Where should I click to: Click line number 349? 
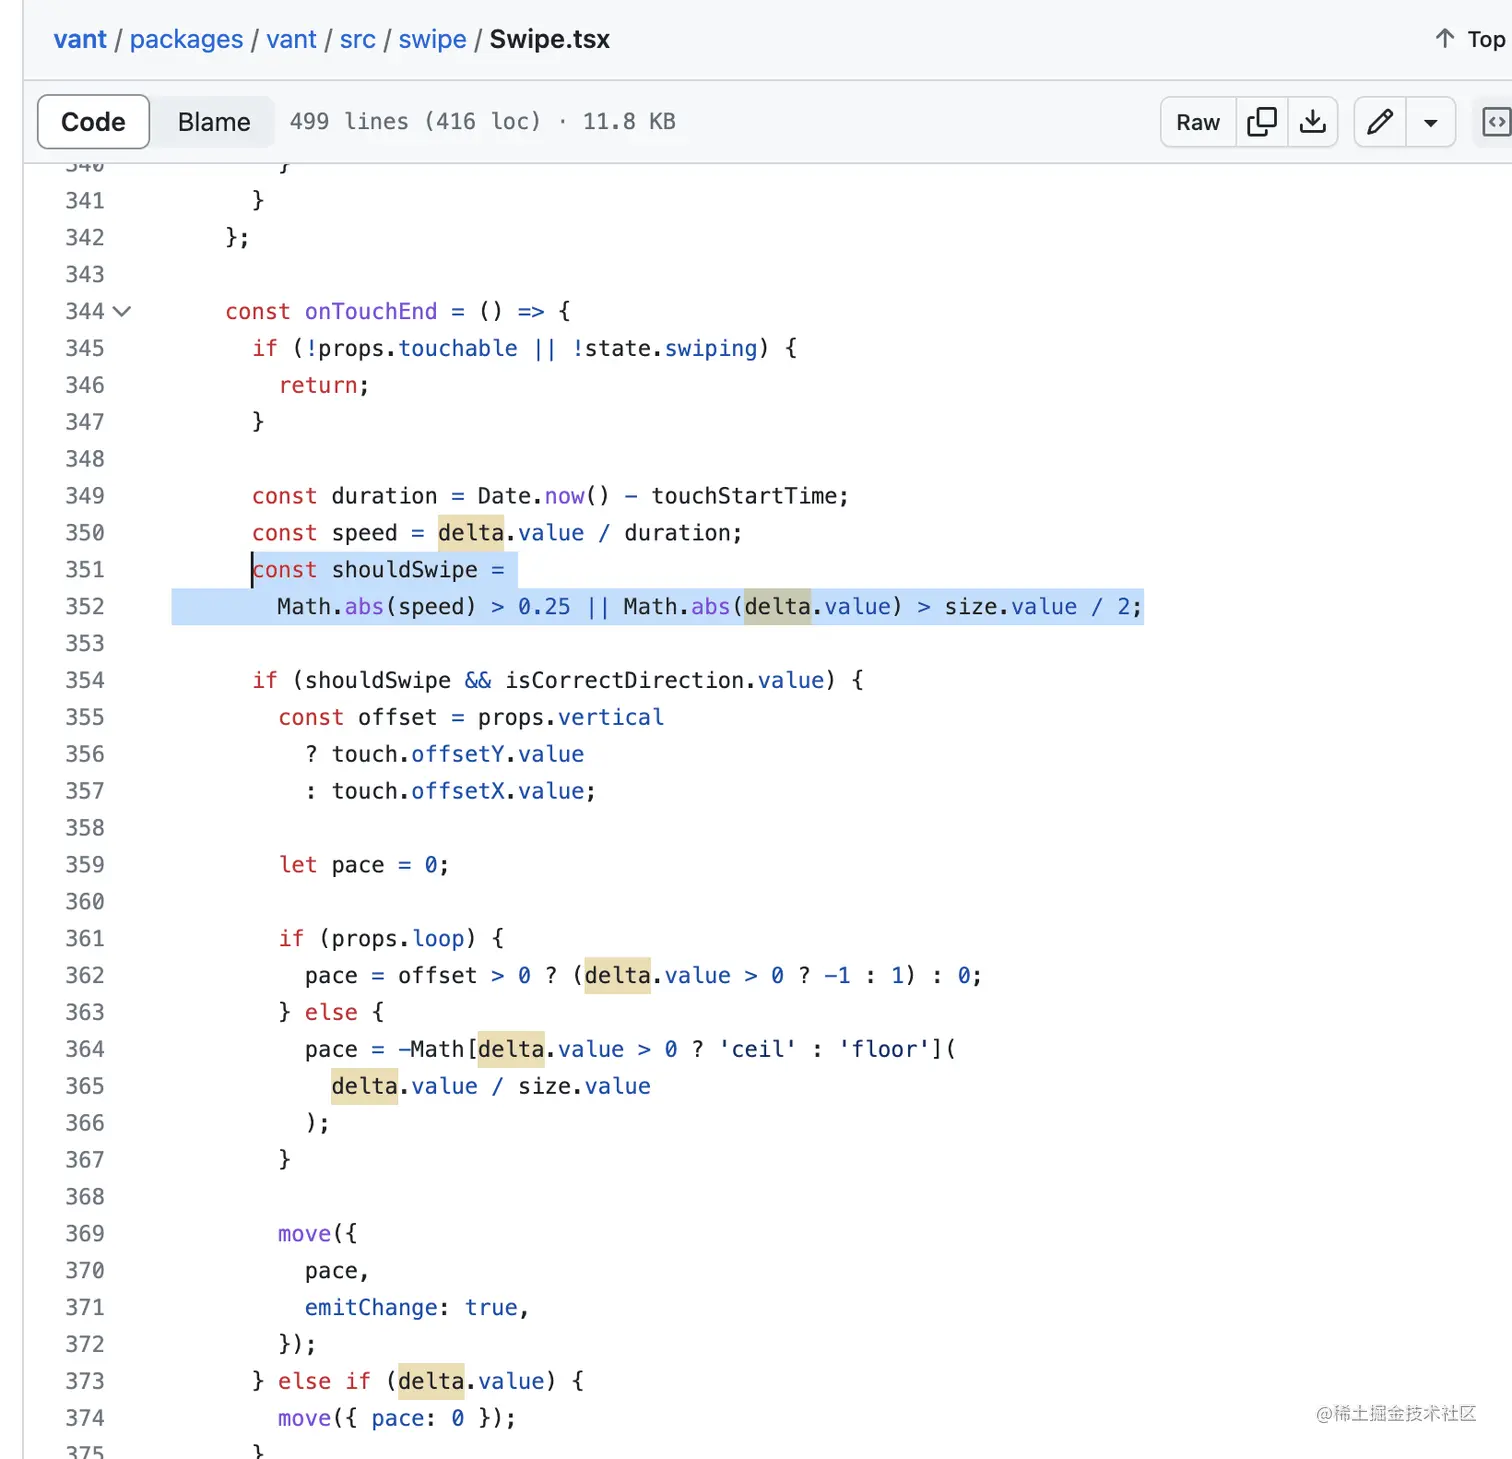pos(85,496)
